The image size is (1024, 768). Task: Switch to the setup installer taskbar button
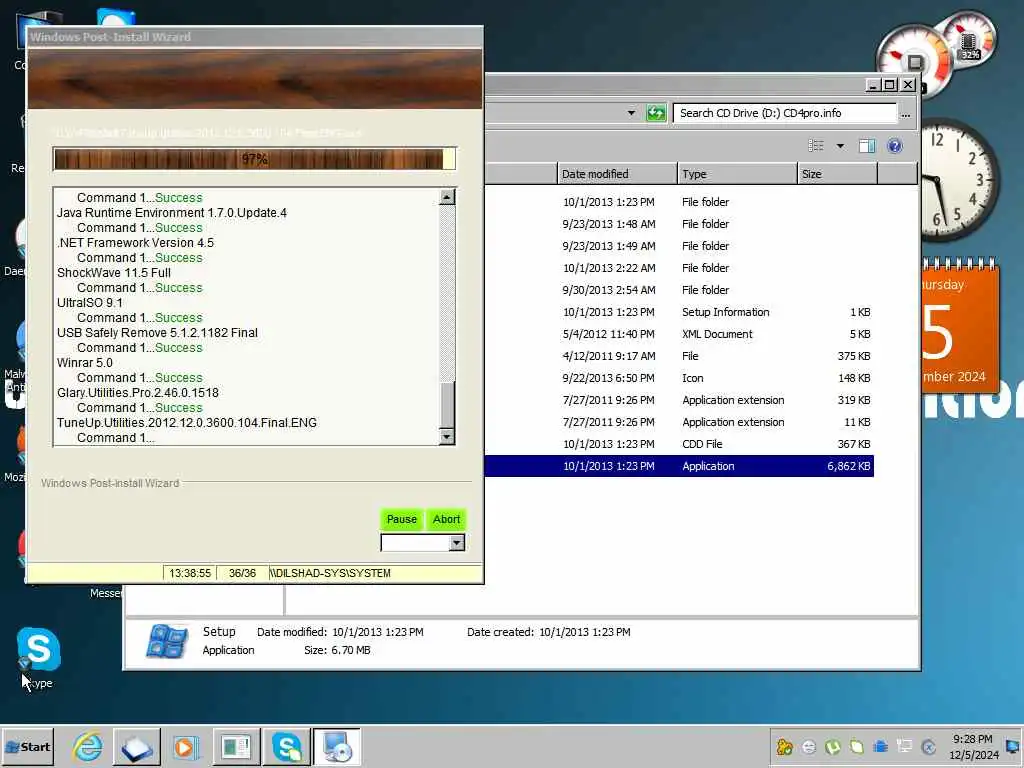click(x=337, y=746)
